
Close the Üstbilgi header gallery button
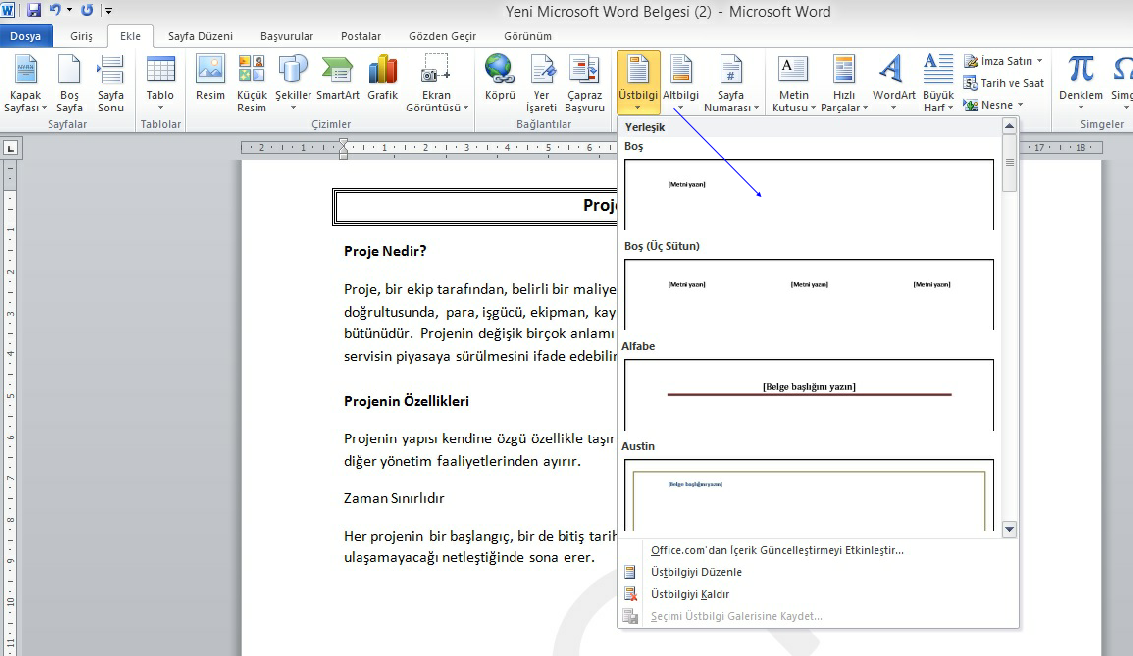(639, 83)
